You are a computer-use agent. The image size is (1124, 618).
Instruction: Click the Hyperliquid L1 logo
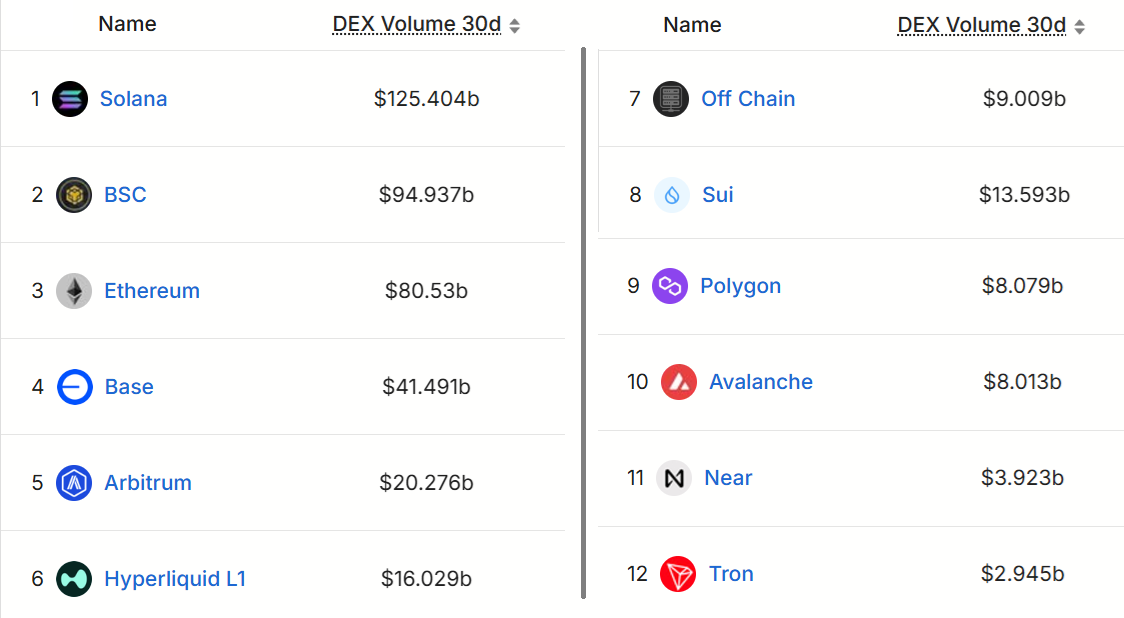coord(72,578)
